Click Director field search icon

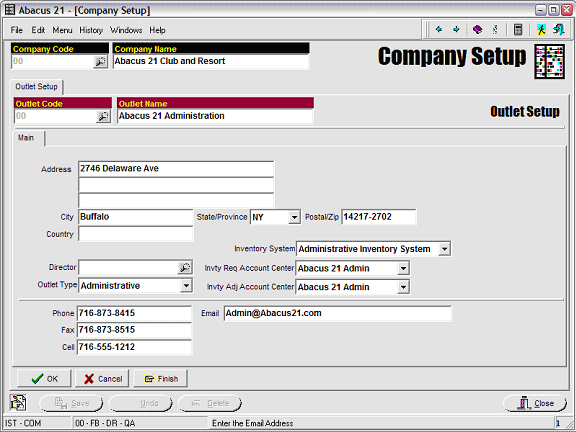pos(185,267)
